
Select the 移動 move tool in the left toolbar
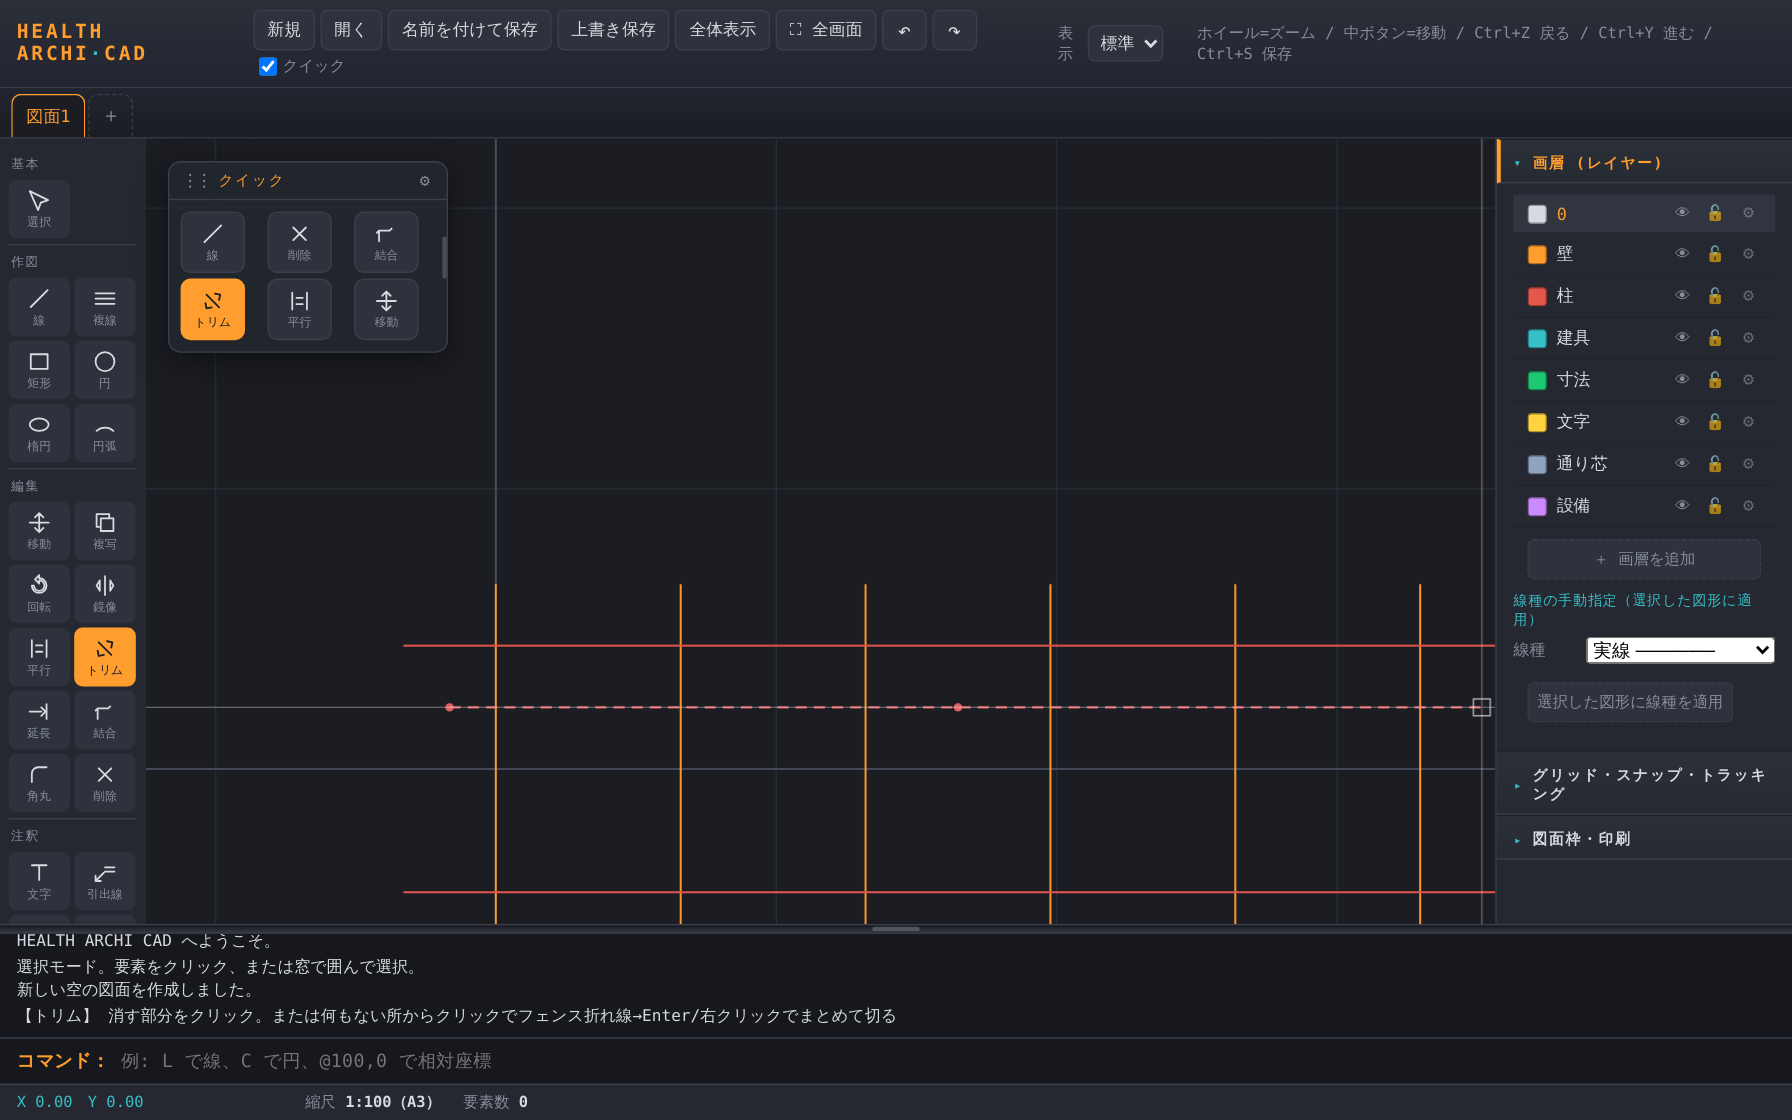point(39,530)
